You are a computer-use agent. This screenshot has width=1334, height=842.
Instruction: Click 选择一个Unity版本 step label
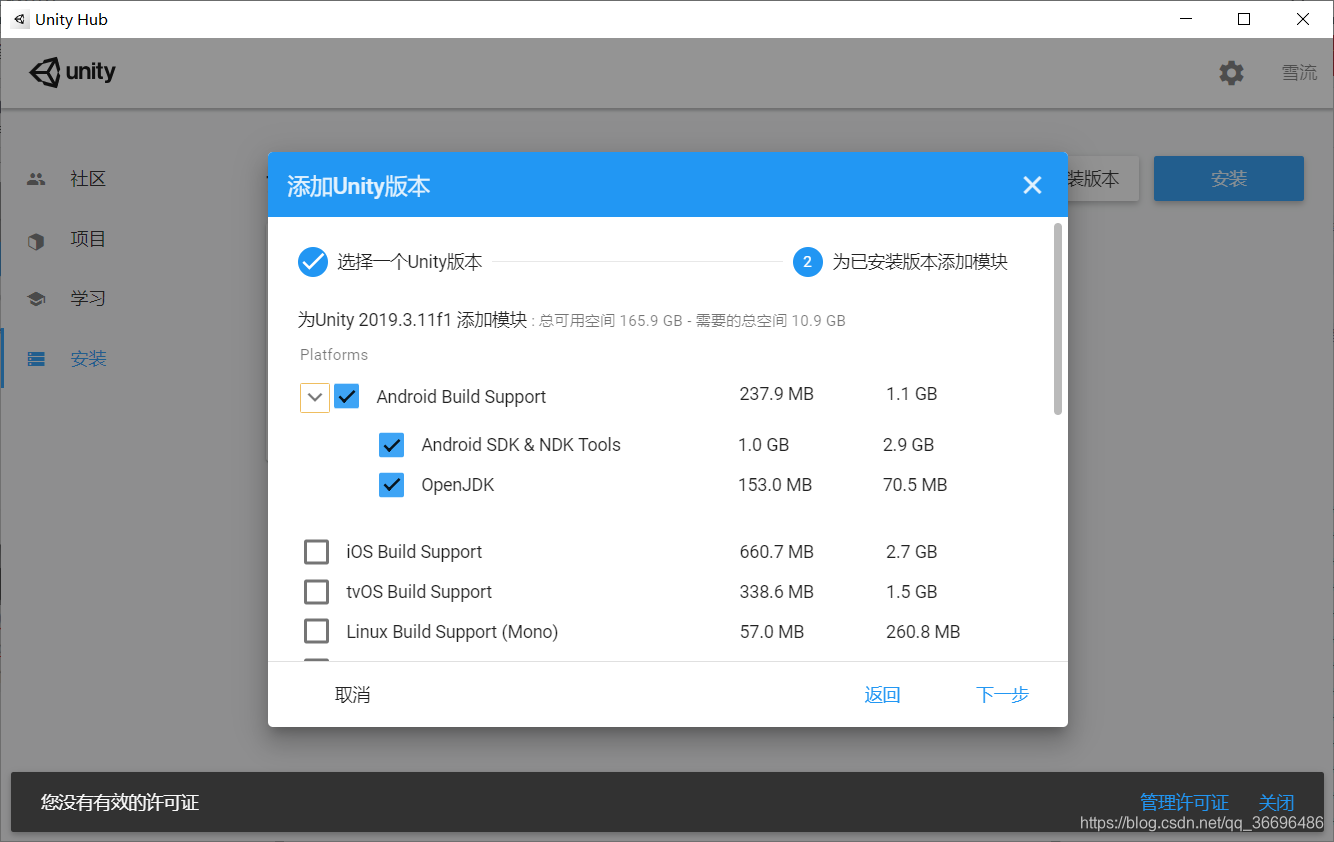pyautogui.click(x=410, y=262)
